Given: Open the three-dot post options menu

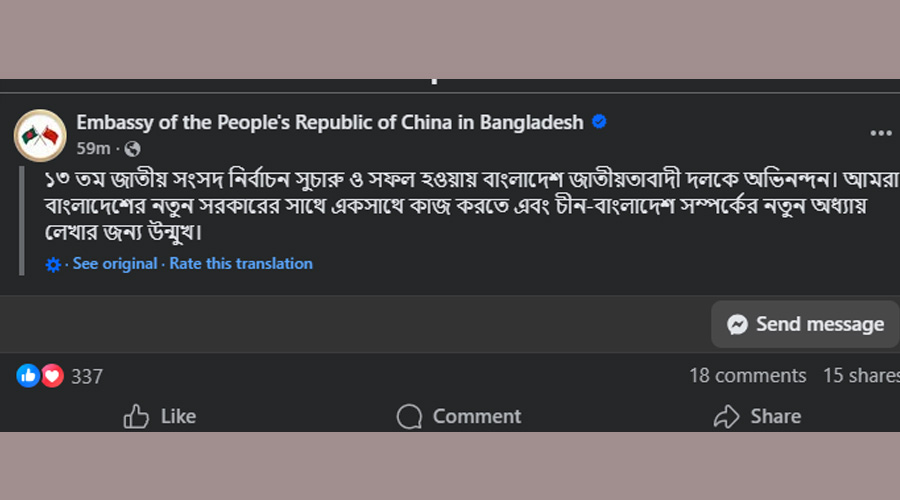Looking at the screenshot, I should [880, 133].
